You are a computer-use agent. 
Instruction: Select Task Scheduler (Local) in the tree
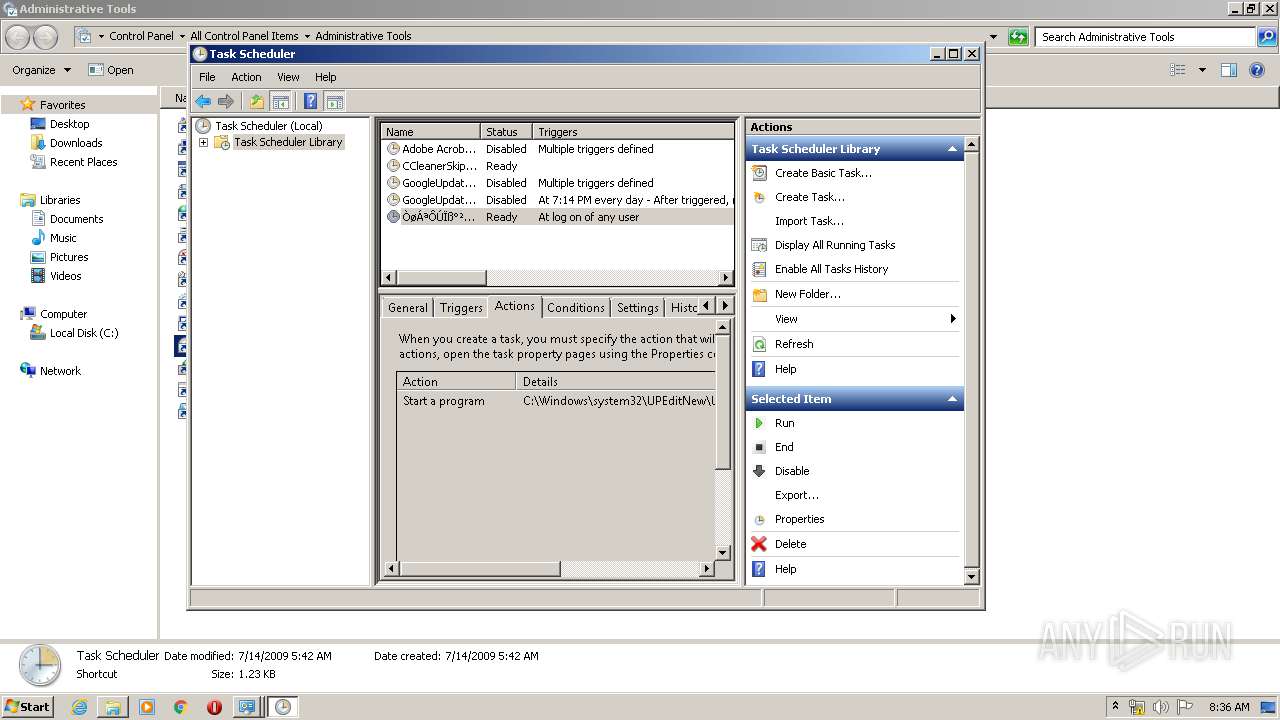(268, 126)
